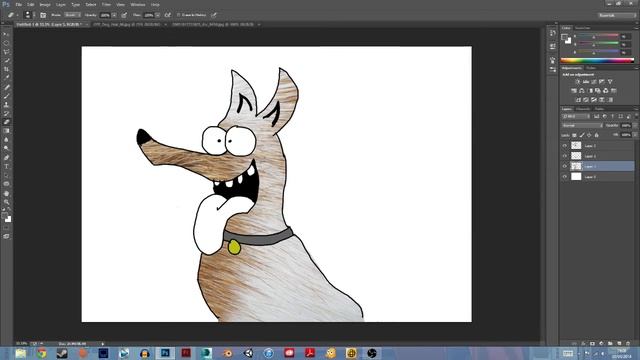
Task: Select the Eyedropper tool
Action: [x=6, y=78]
